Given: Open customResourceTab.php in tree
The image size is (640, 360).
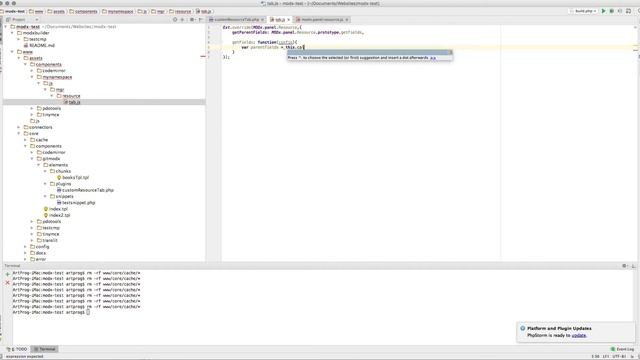Looking at the screenshot, I should tap(88, 190).
